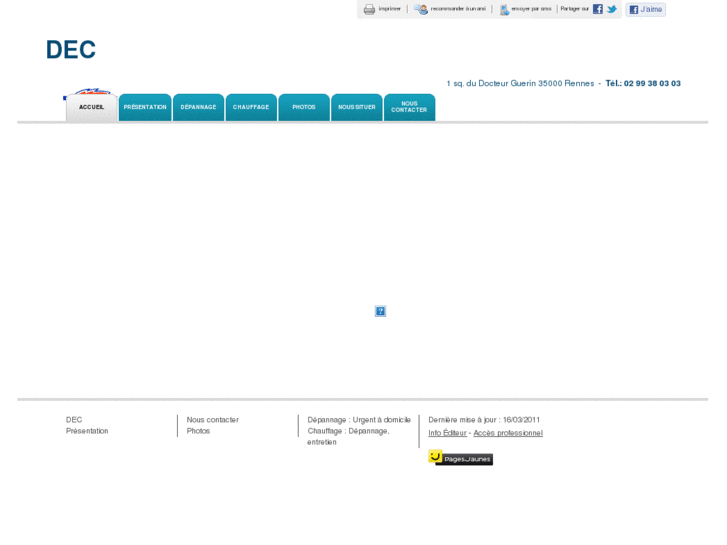Click the address 1 sq. du Docteur Guerin
Image resolution: width=727 pixels, height=545 pixels.
520,83
